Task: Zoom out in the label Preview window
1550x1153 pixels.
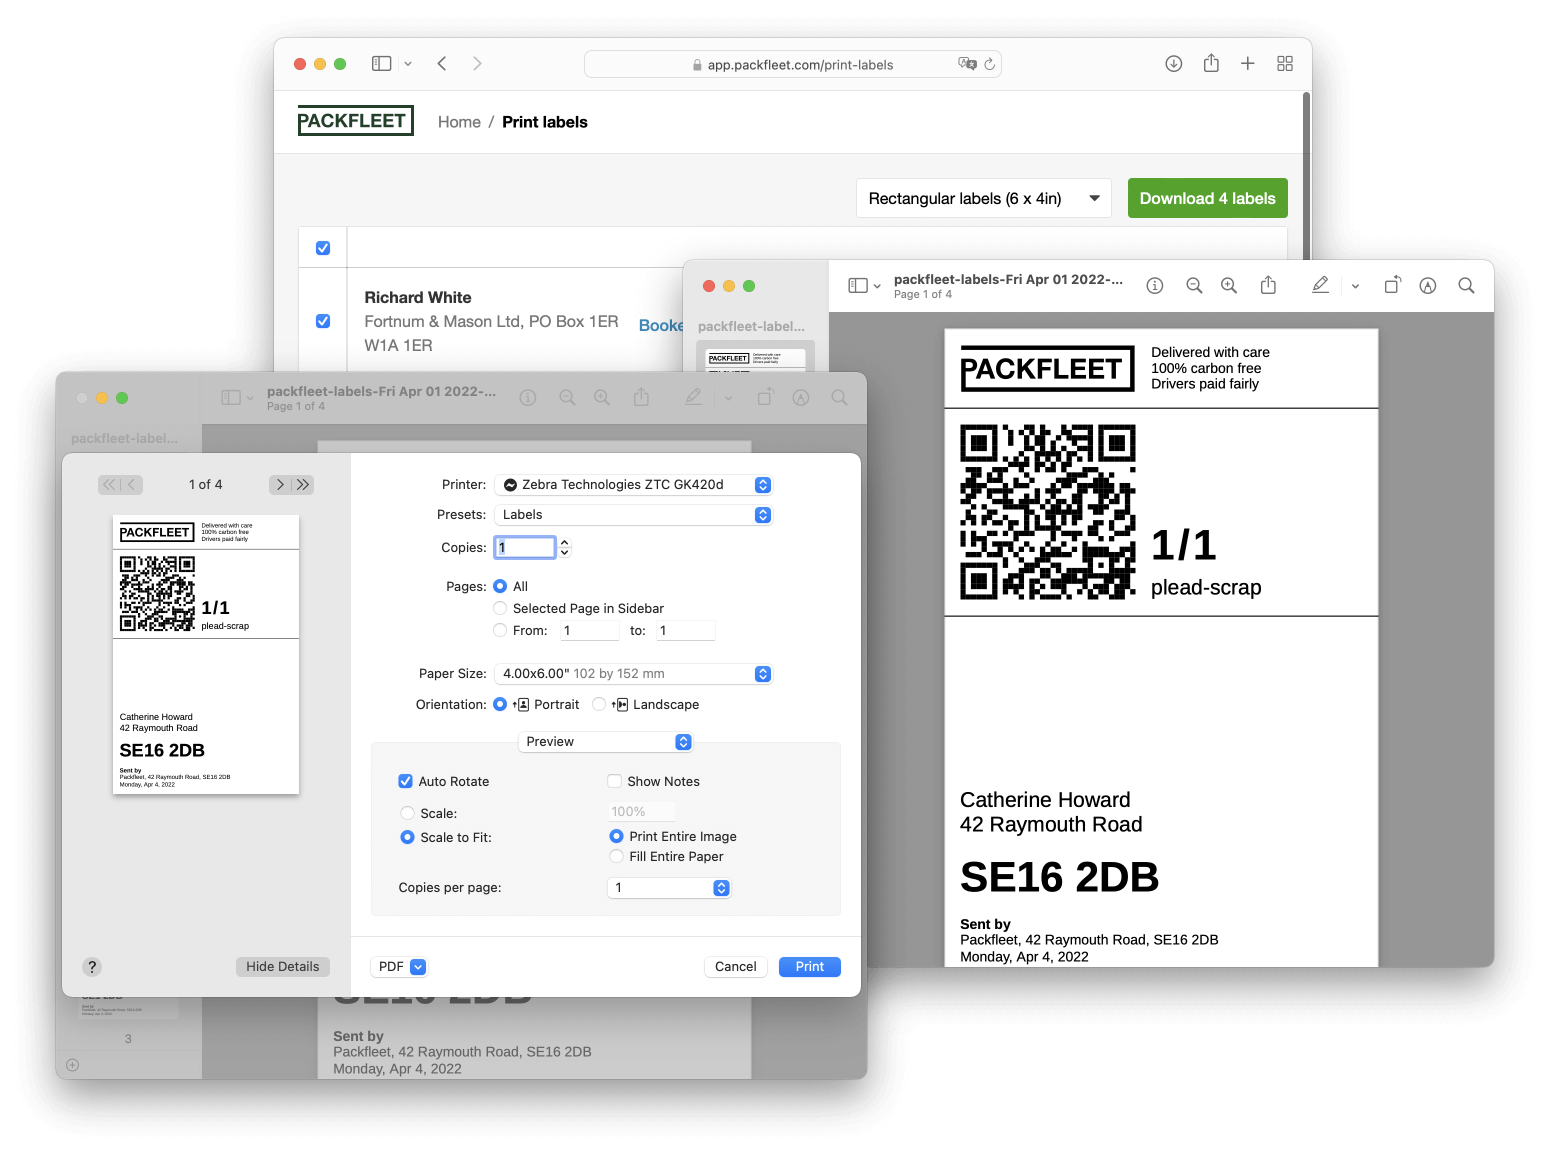Action: pyautogui.click(x=1194, y=286)
